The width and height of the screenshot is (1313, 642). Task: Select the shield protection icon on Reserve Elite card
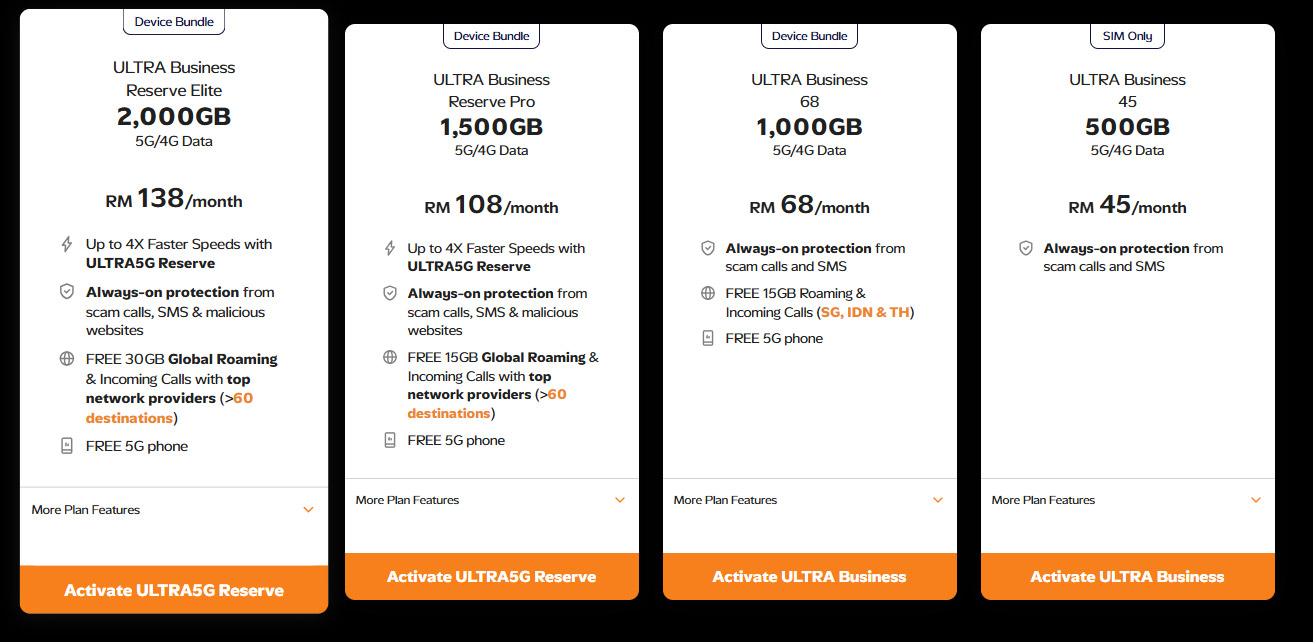(x=66, y=291)
